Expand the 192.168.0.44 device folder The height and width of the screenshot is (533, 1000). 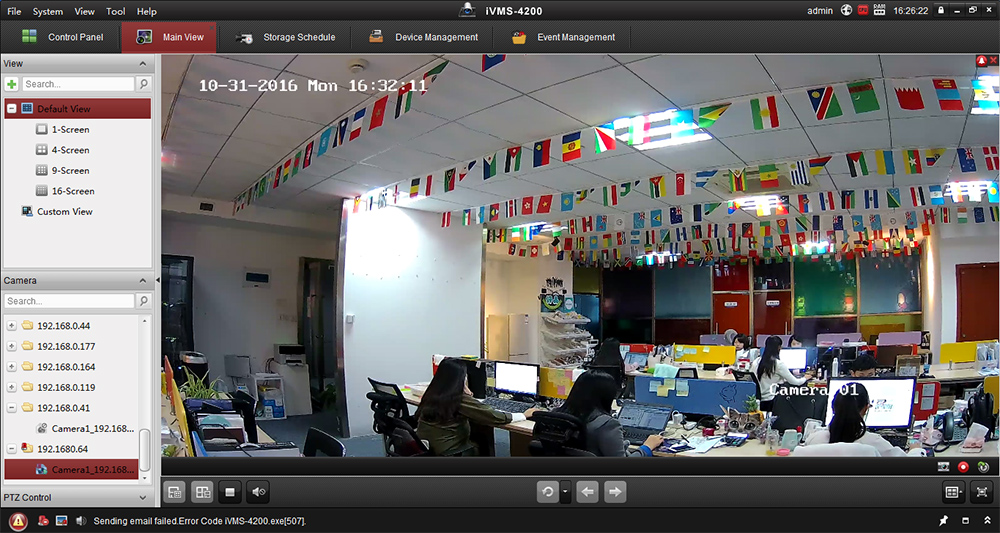[x=11, y=325]
